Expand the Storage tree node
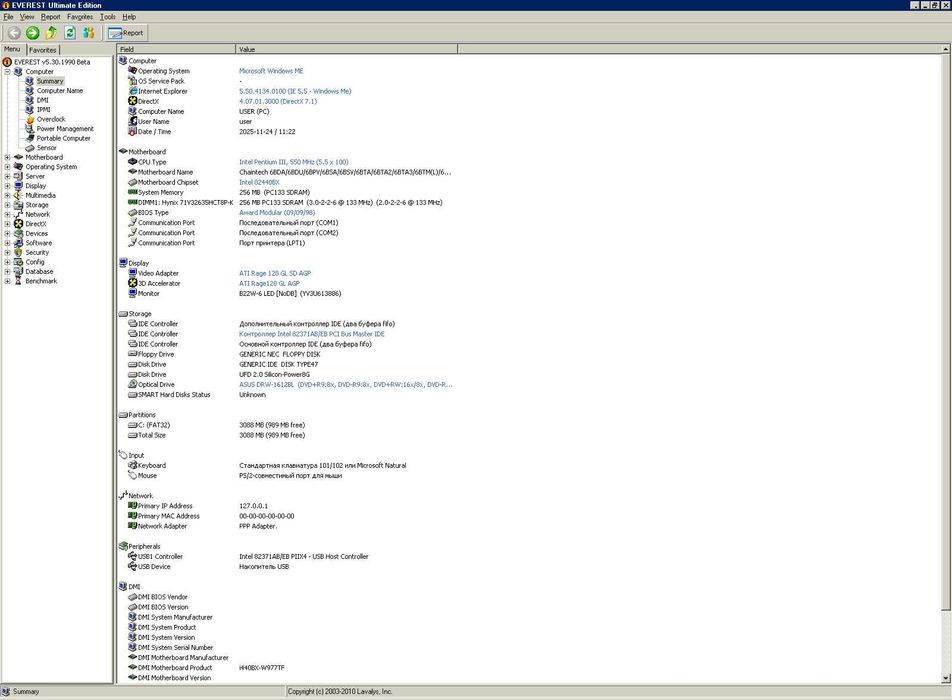Screen dimensions: 952x700 click(x=7, y=205)
